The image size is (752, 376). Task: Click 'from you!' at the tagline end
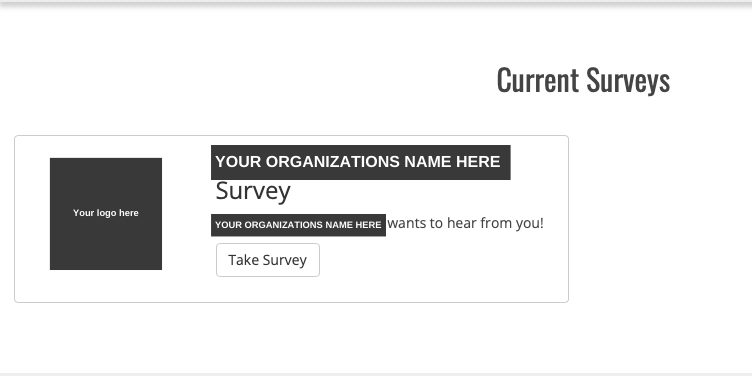(x=512, y=223)
